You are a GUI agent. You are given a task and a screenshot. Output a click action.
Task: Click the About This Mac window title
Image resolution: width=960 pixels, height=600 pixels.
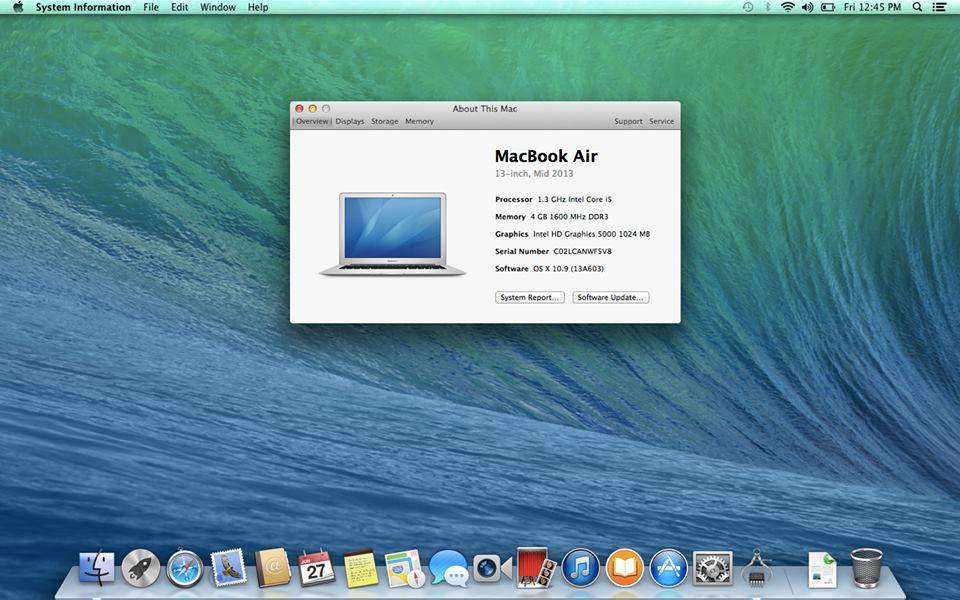(x=485, y=108)
